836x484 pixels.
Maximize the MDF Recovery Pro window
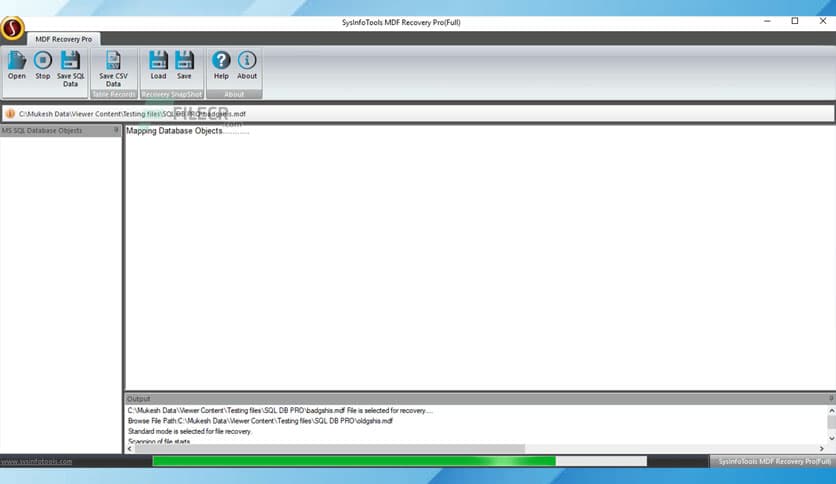(795, 21)
